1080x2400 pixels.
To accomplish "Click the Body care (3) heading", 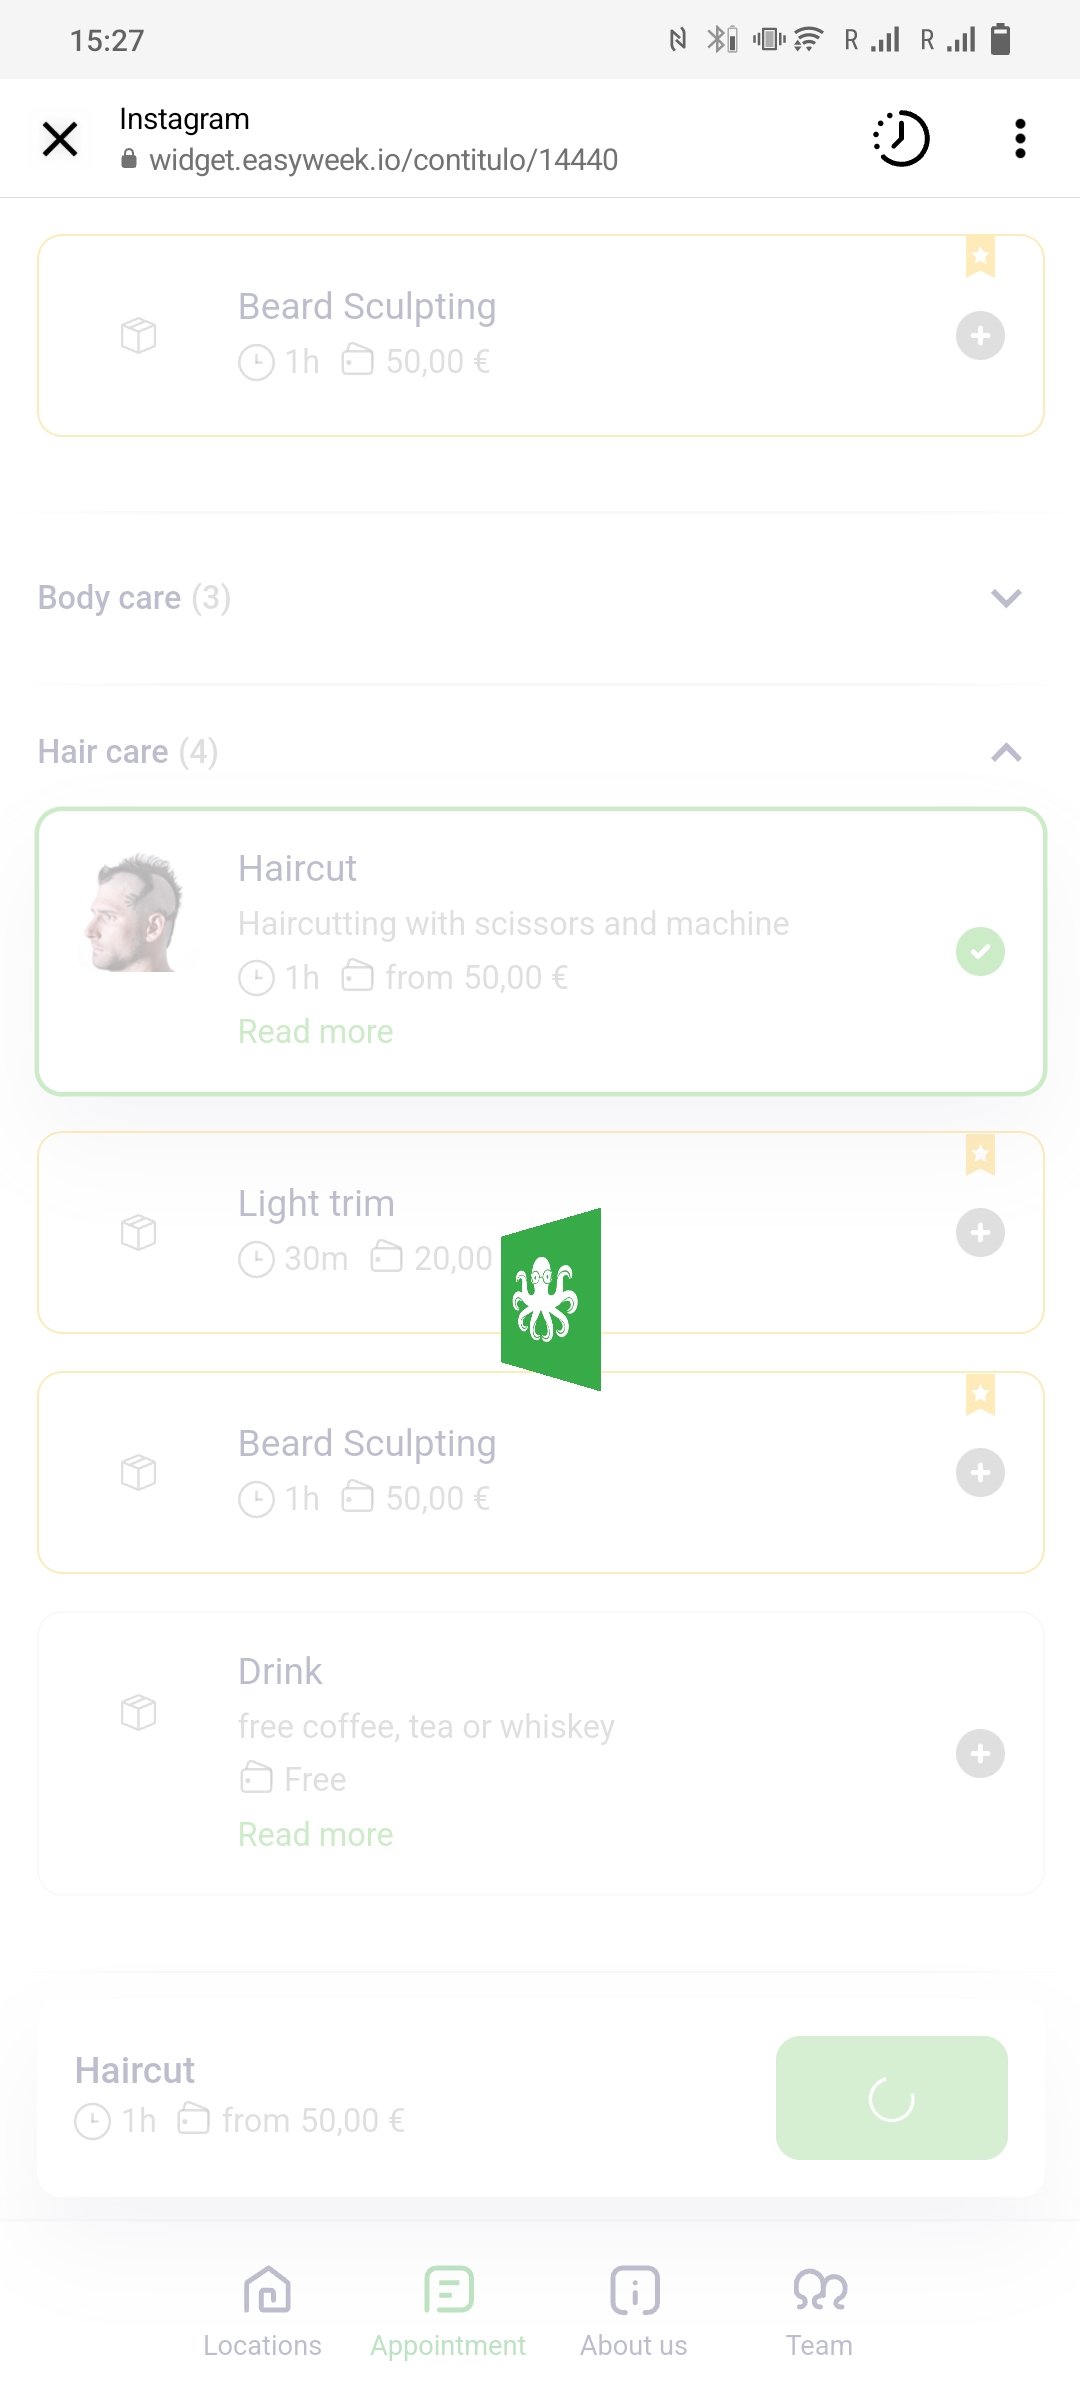I will [134, 598].
